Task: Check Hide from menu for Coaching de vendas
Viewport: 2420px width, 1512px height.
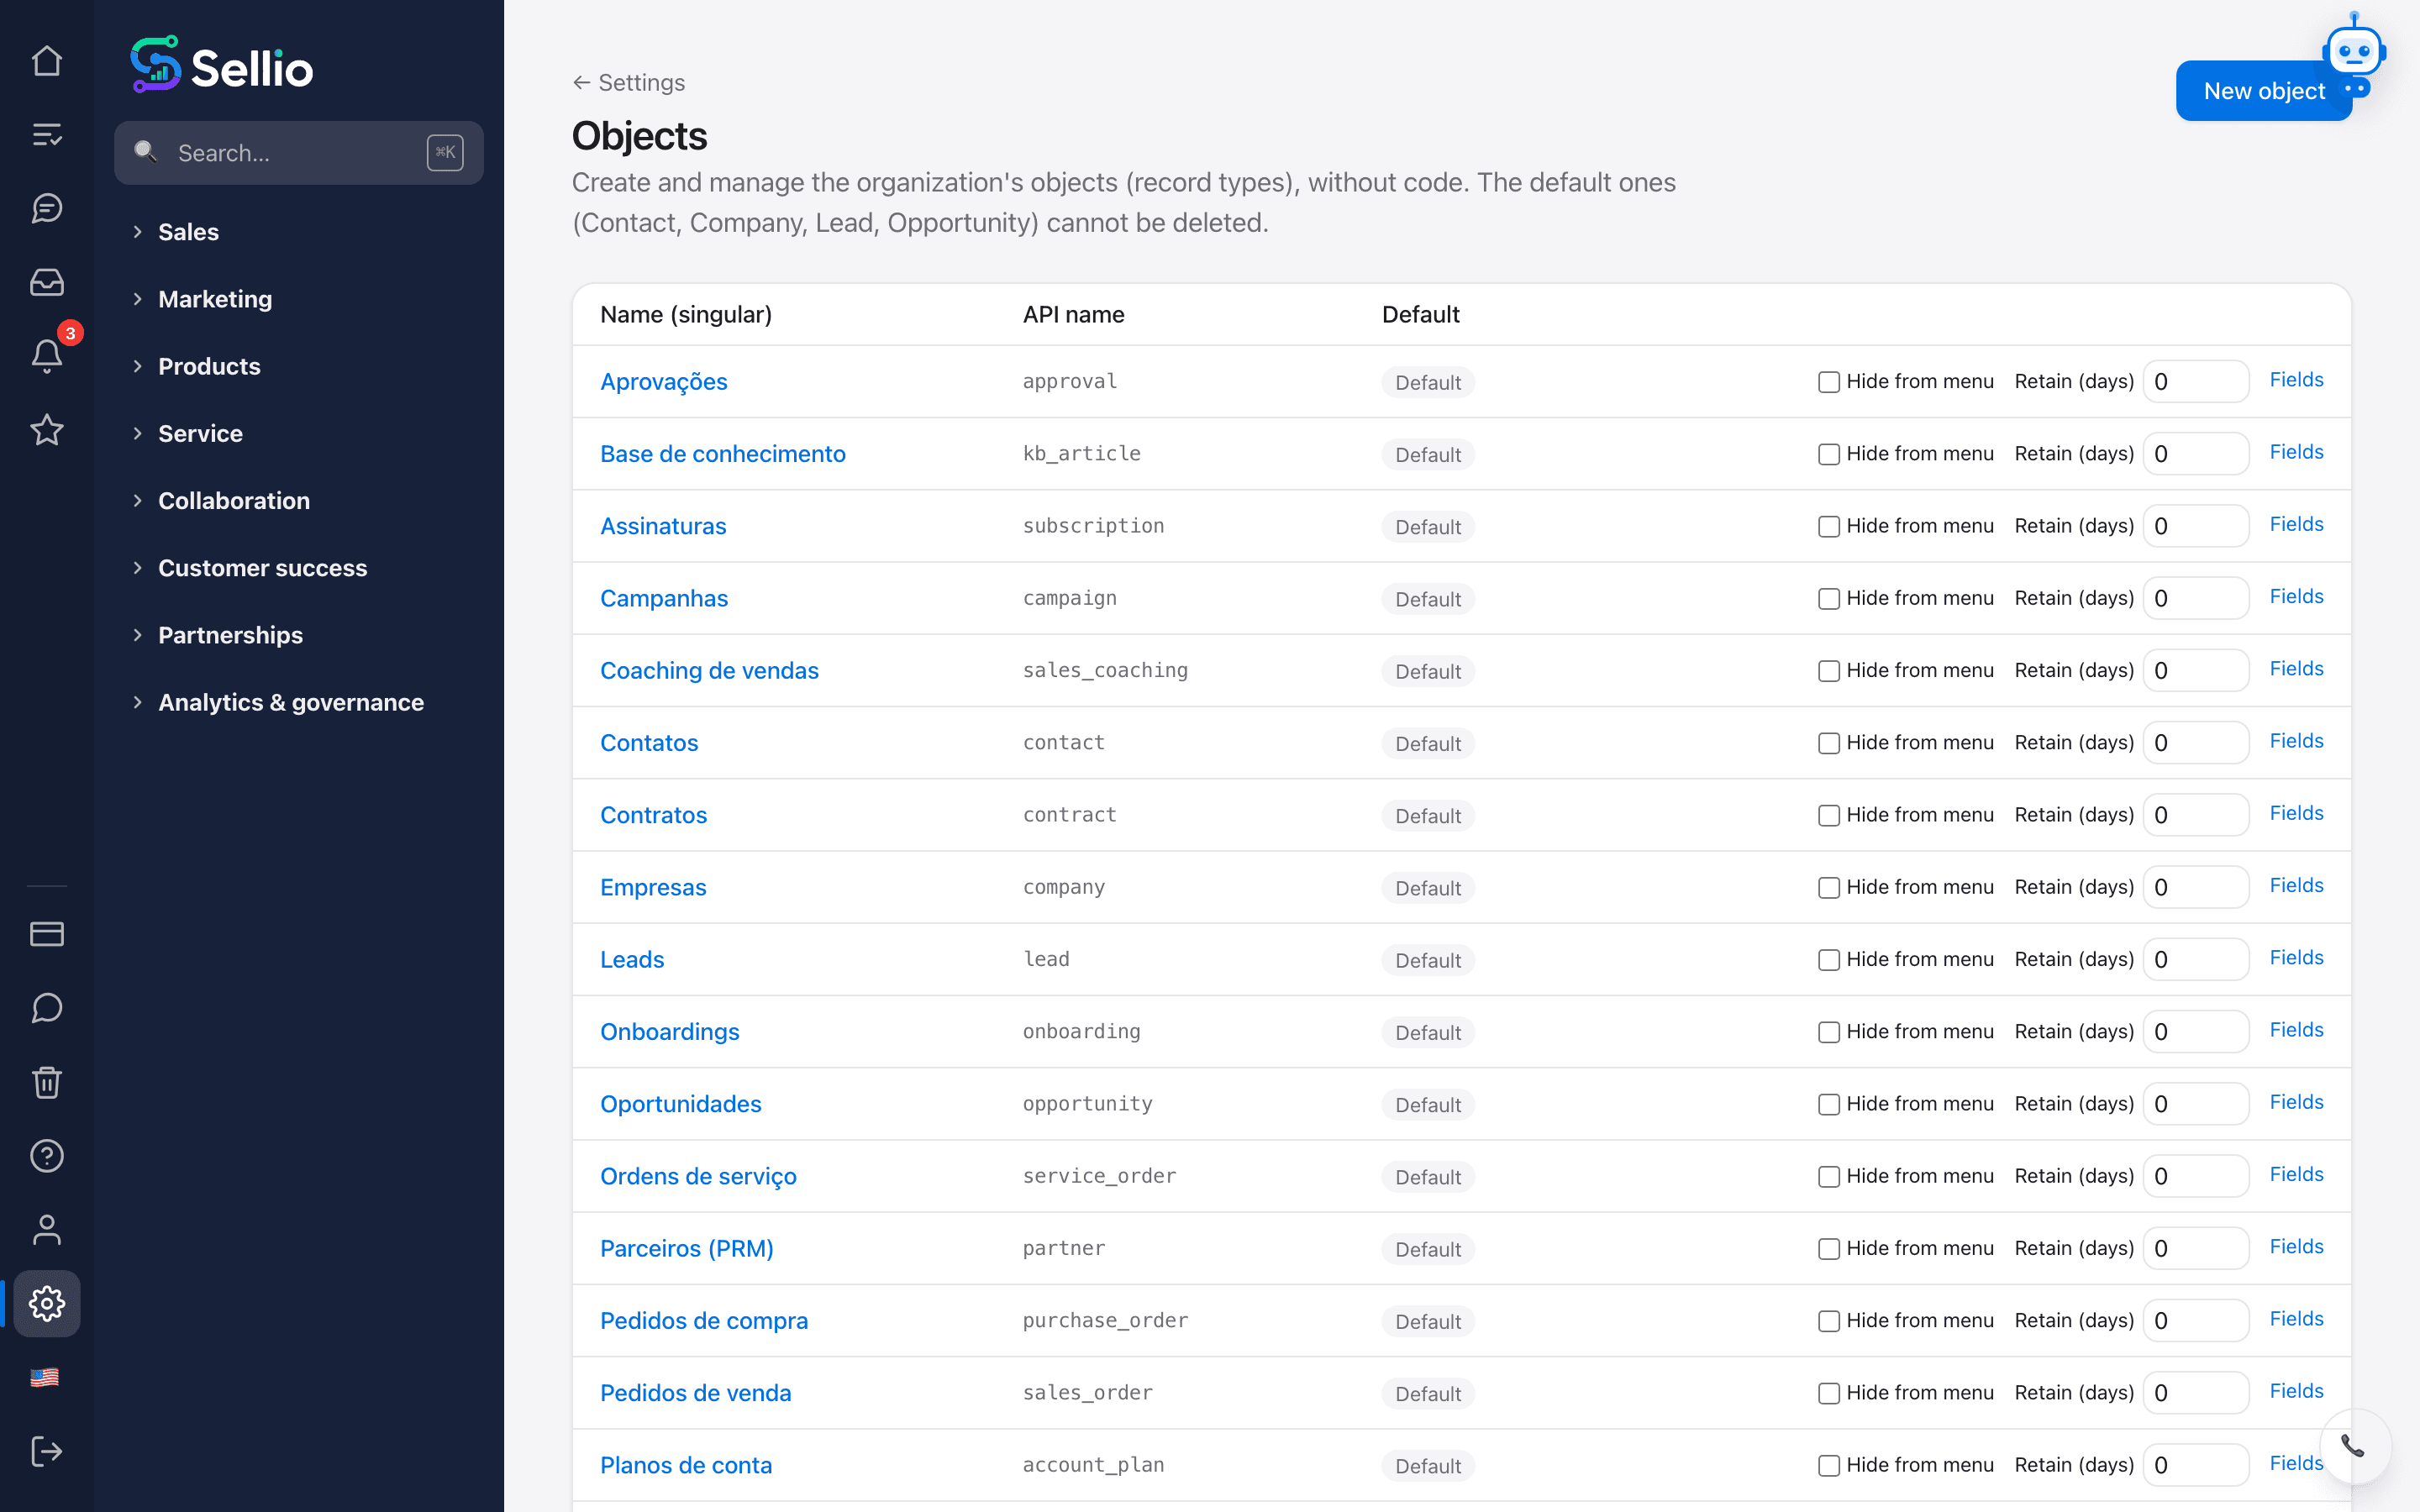Action: coord(1829,671)
